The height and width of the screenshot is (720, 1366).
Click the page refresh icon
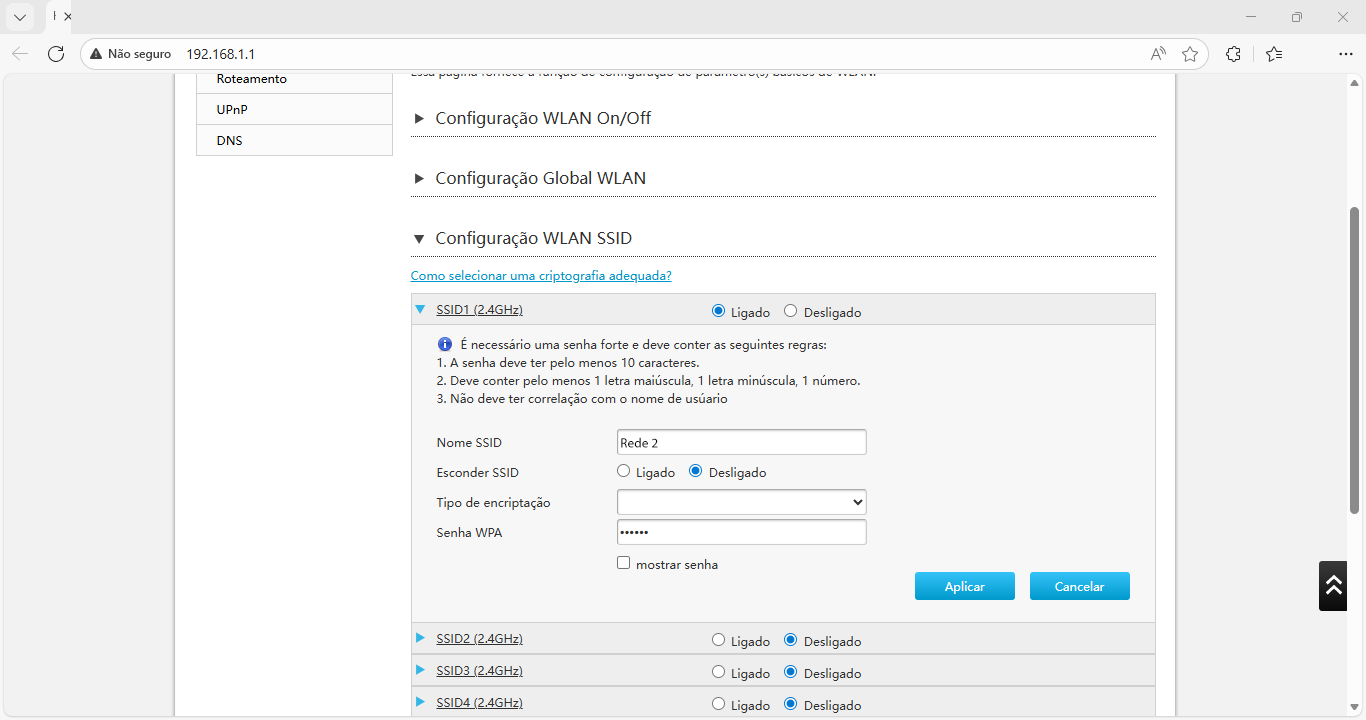(56, 54)
